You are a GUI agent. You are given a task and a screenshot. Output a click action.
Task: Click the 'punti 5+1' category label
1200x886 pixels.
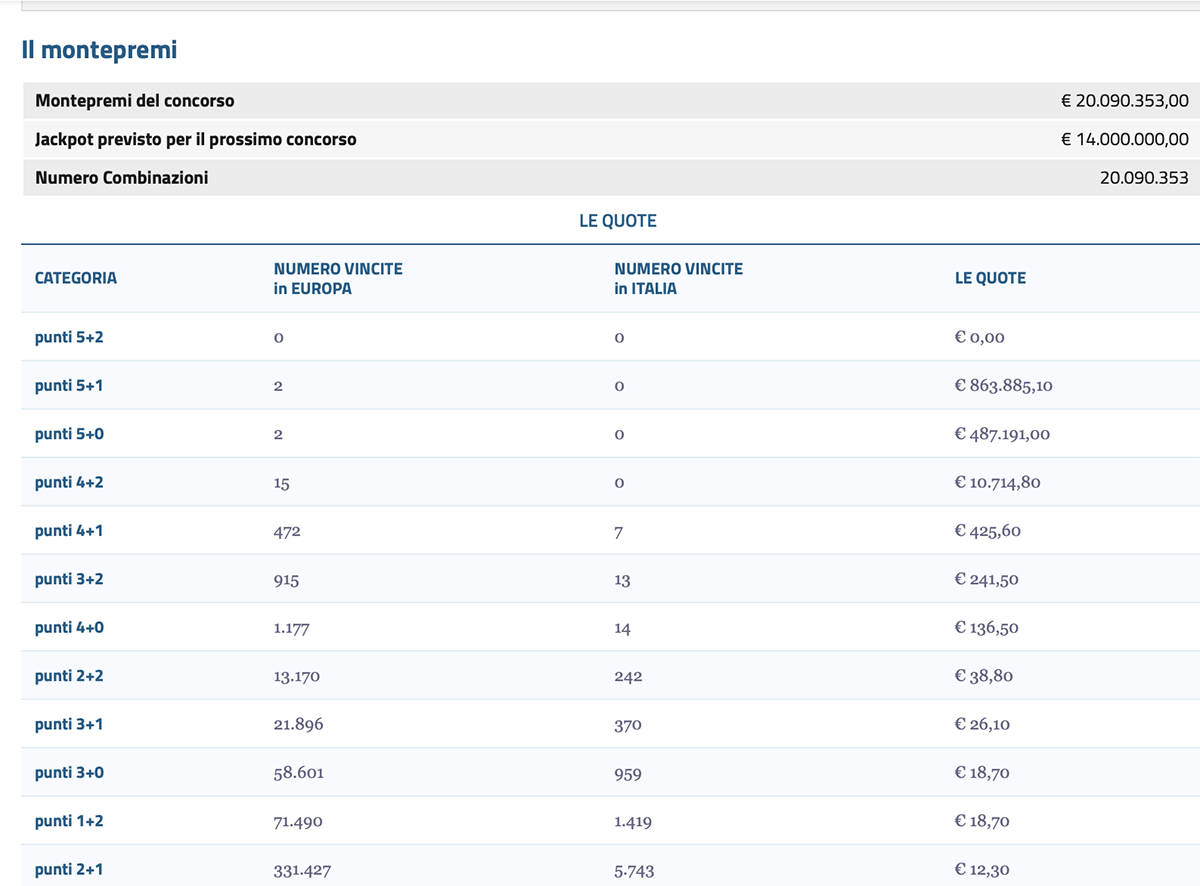[69, 386]
